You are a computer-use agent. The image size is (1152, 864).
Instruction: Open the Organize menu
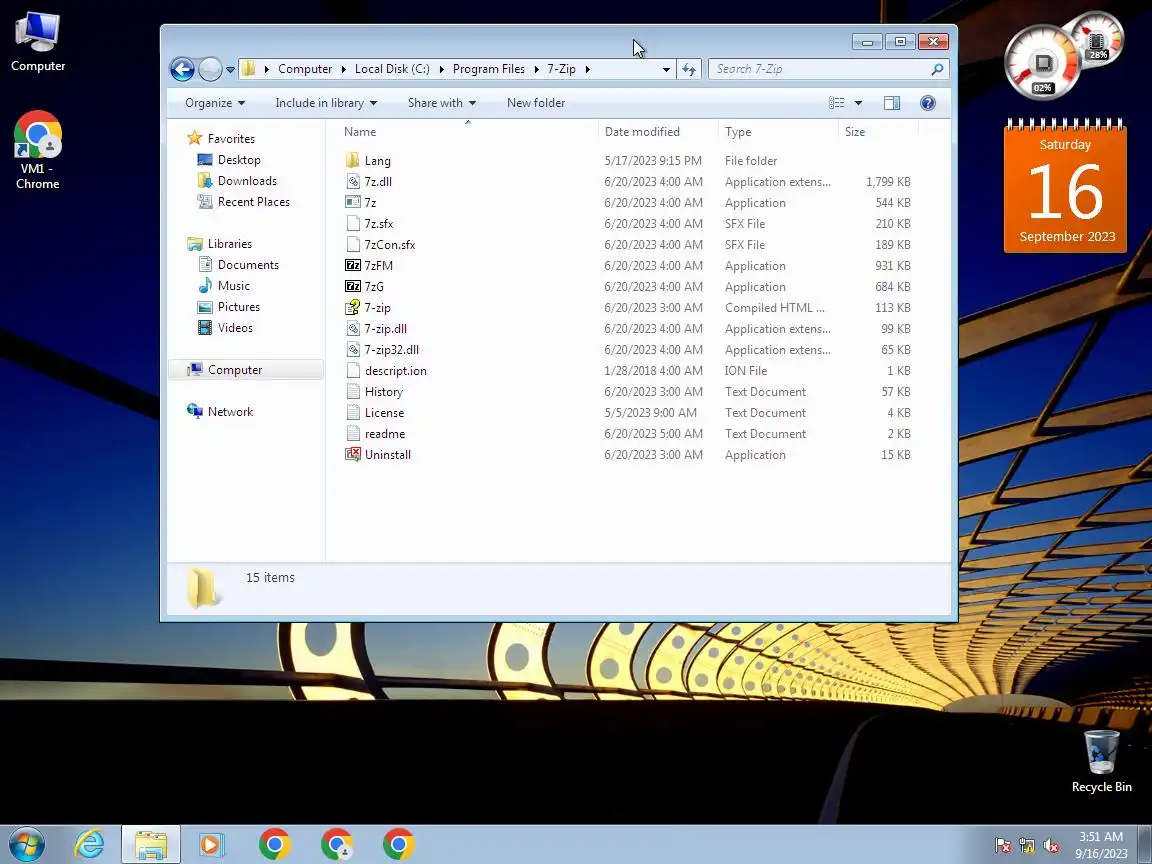pyautogui.click(x=215, y=103)
